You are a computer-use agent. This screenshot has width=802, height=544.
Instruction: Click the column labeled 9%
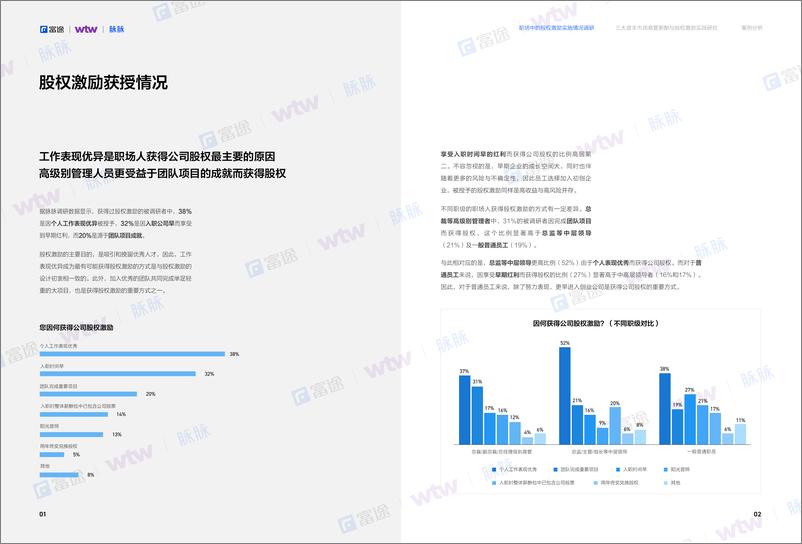point(603,436)
